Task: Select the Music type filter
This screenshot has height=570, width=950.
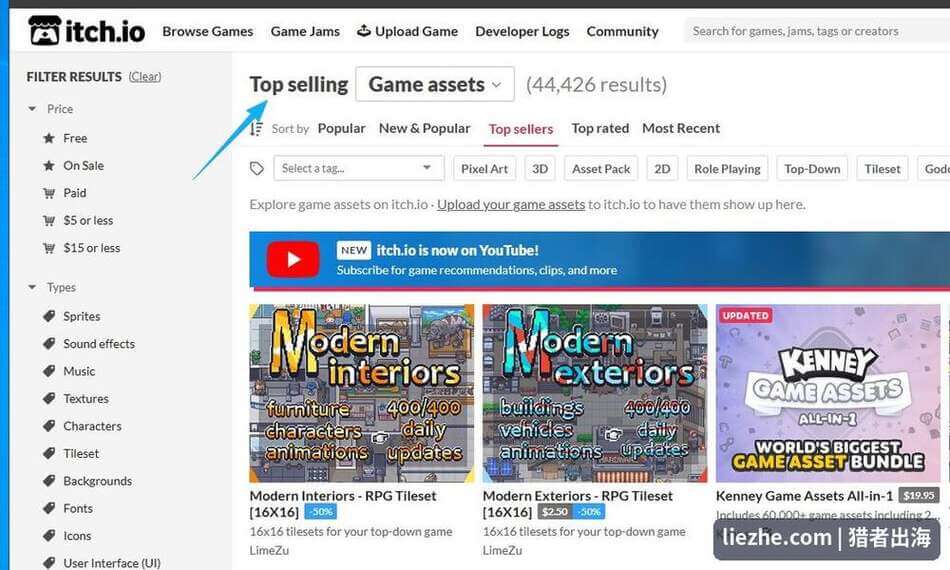Action: click(79, 371)
